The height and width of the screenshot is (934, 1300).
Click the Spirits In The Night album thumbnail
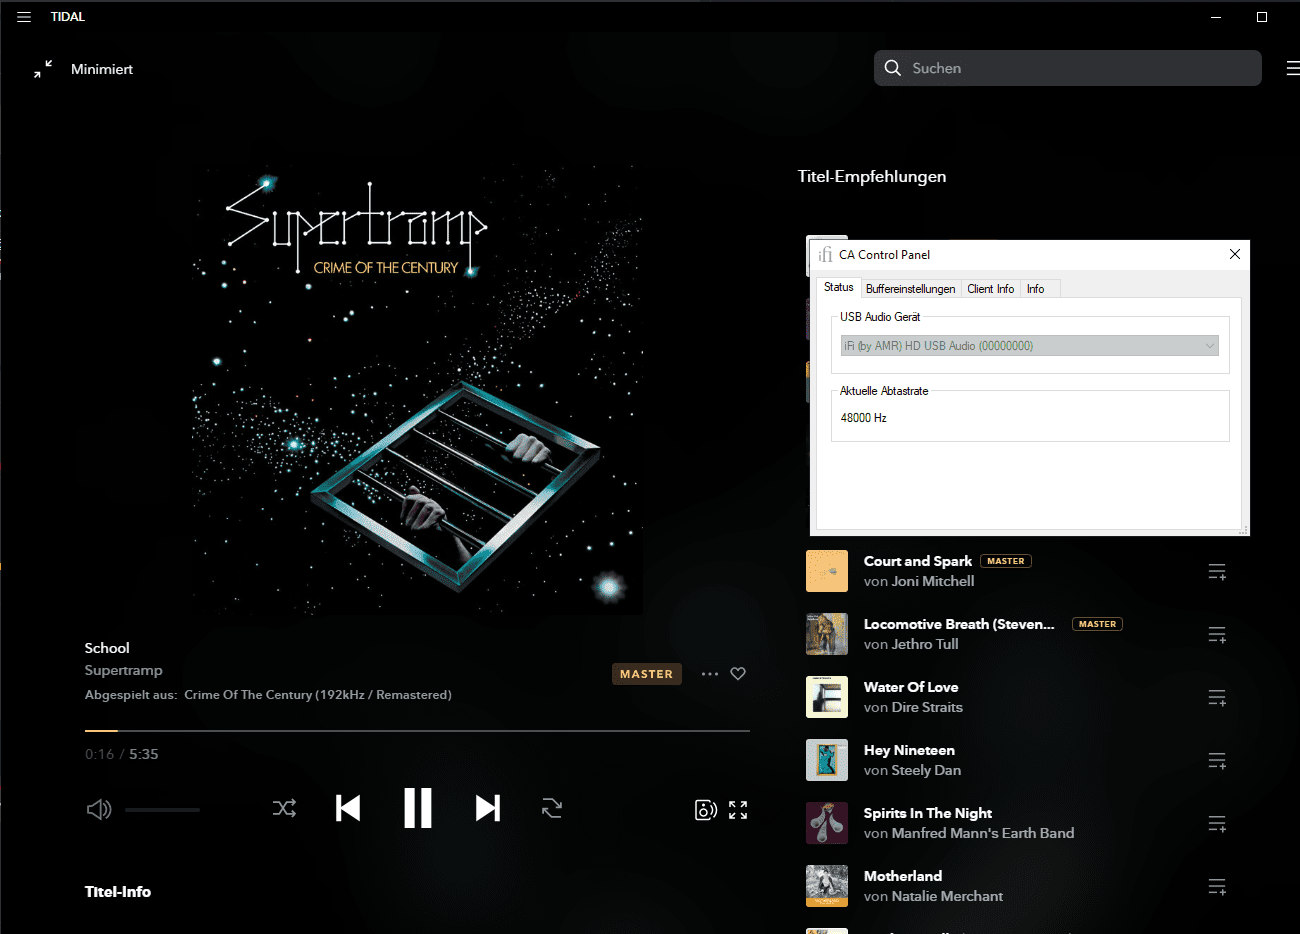827,823
